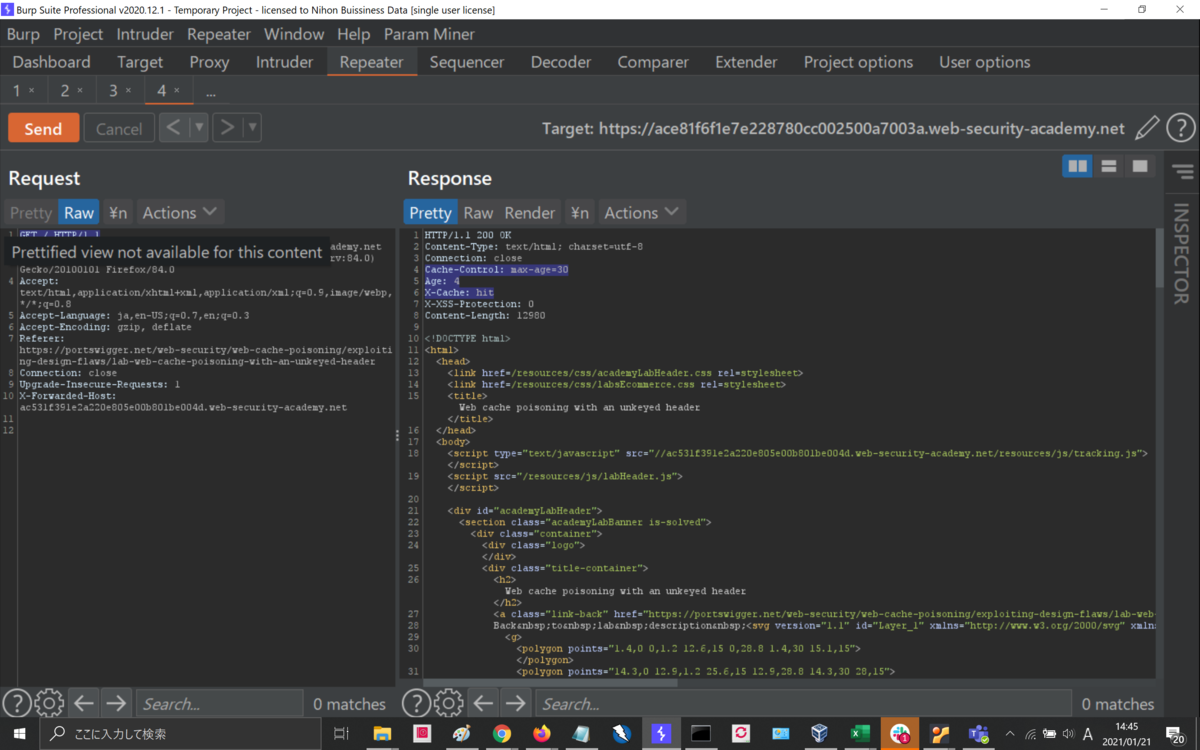Open the Windows Start menu
This screenshot has width=1200, height=750.
[x=19, y=734]
